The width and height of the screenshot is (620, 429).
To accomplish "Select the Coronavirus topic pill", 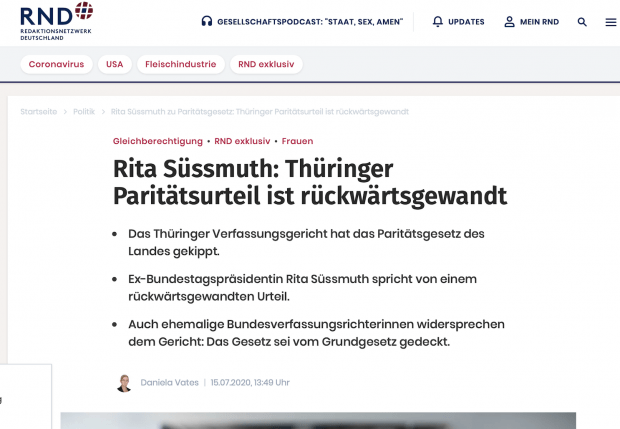I will pos(57,64).
